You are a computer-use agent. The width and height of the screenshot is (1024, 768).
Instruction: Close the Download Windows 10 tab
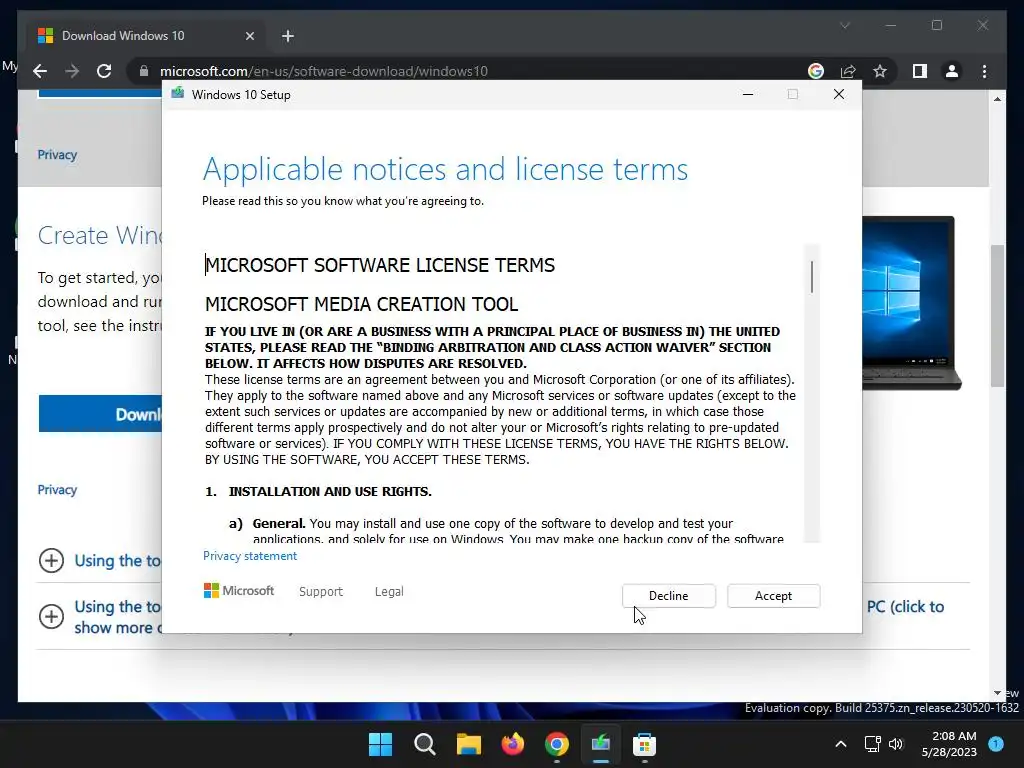(249, 36)
